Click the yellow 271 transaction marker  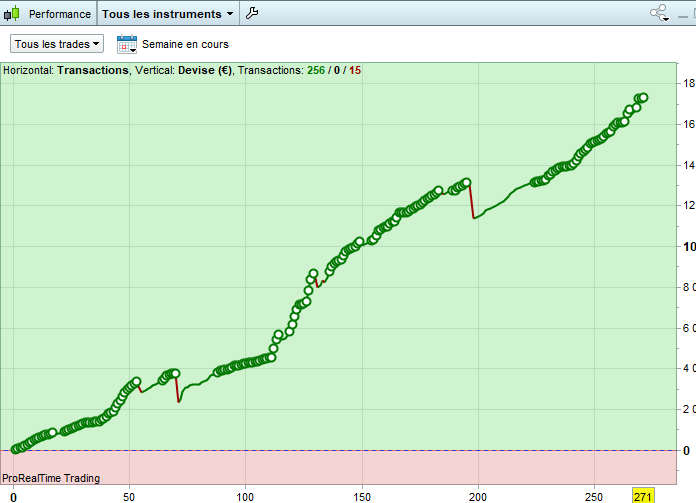click(643, 496)
